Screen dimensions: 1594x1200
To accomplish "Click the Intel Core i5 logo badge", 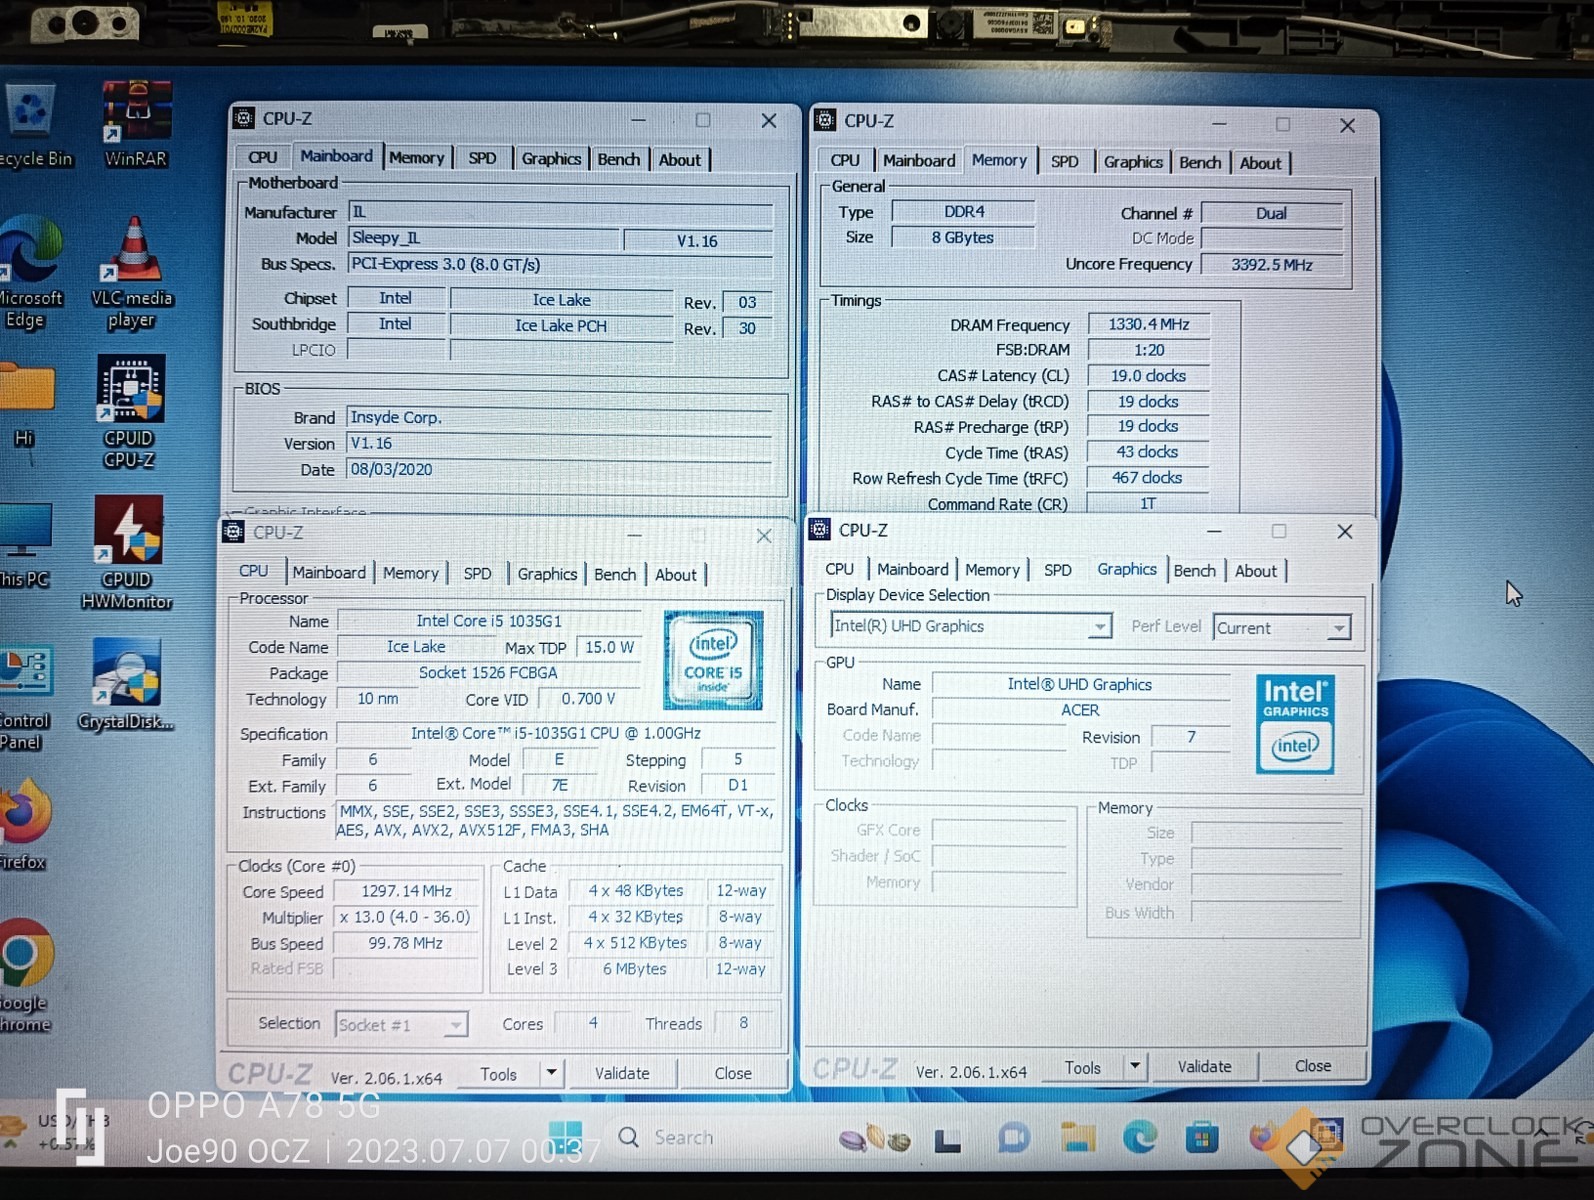I will click(x=713, y=660).
